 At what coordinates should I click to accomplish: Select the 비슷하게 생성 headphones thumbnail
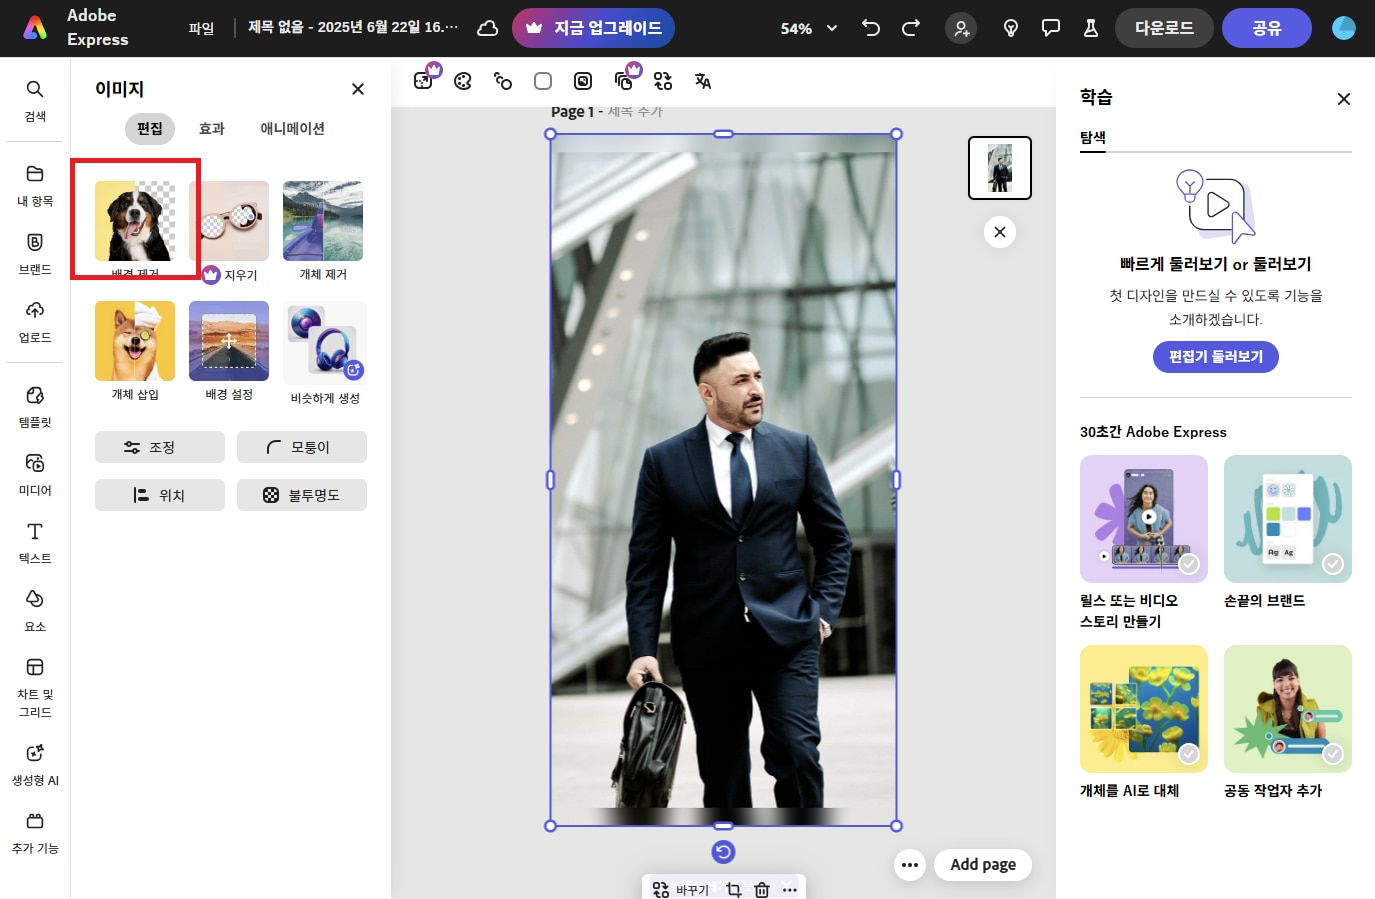(325, 343)
